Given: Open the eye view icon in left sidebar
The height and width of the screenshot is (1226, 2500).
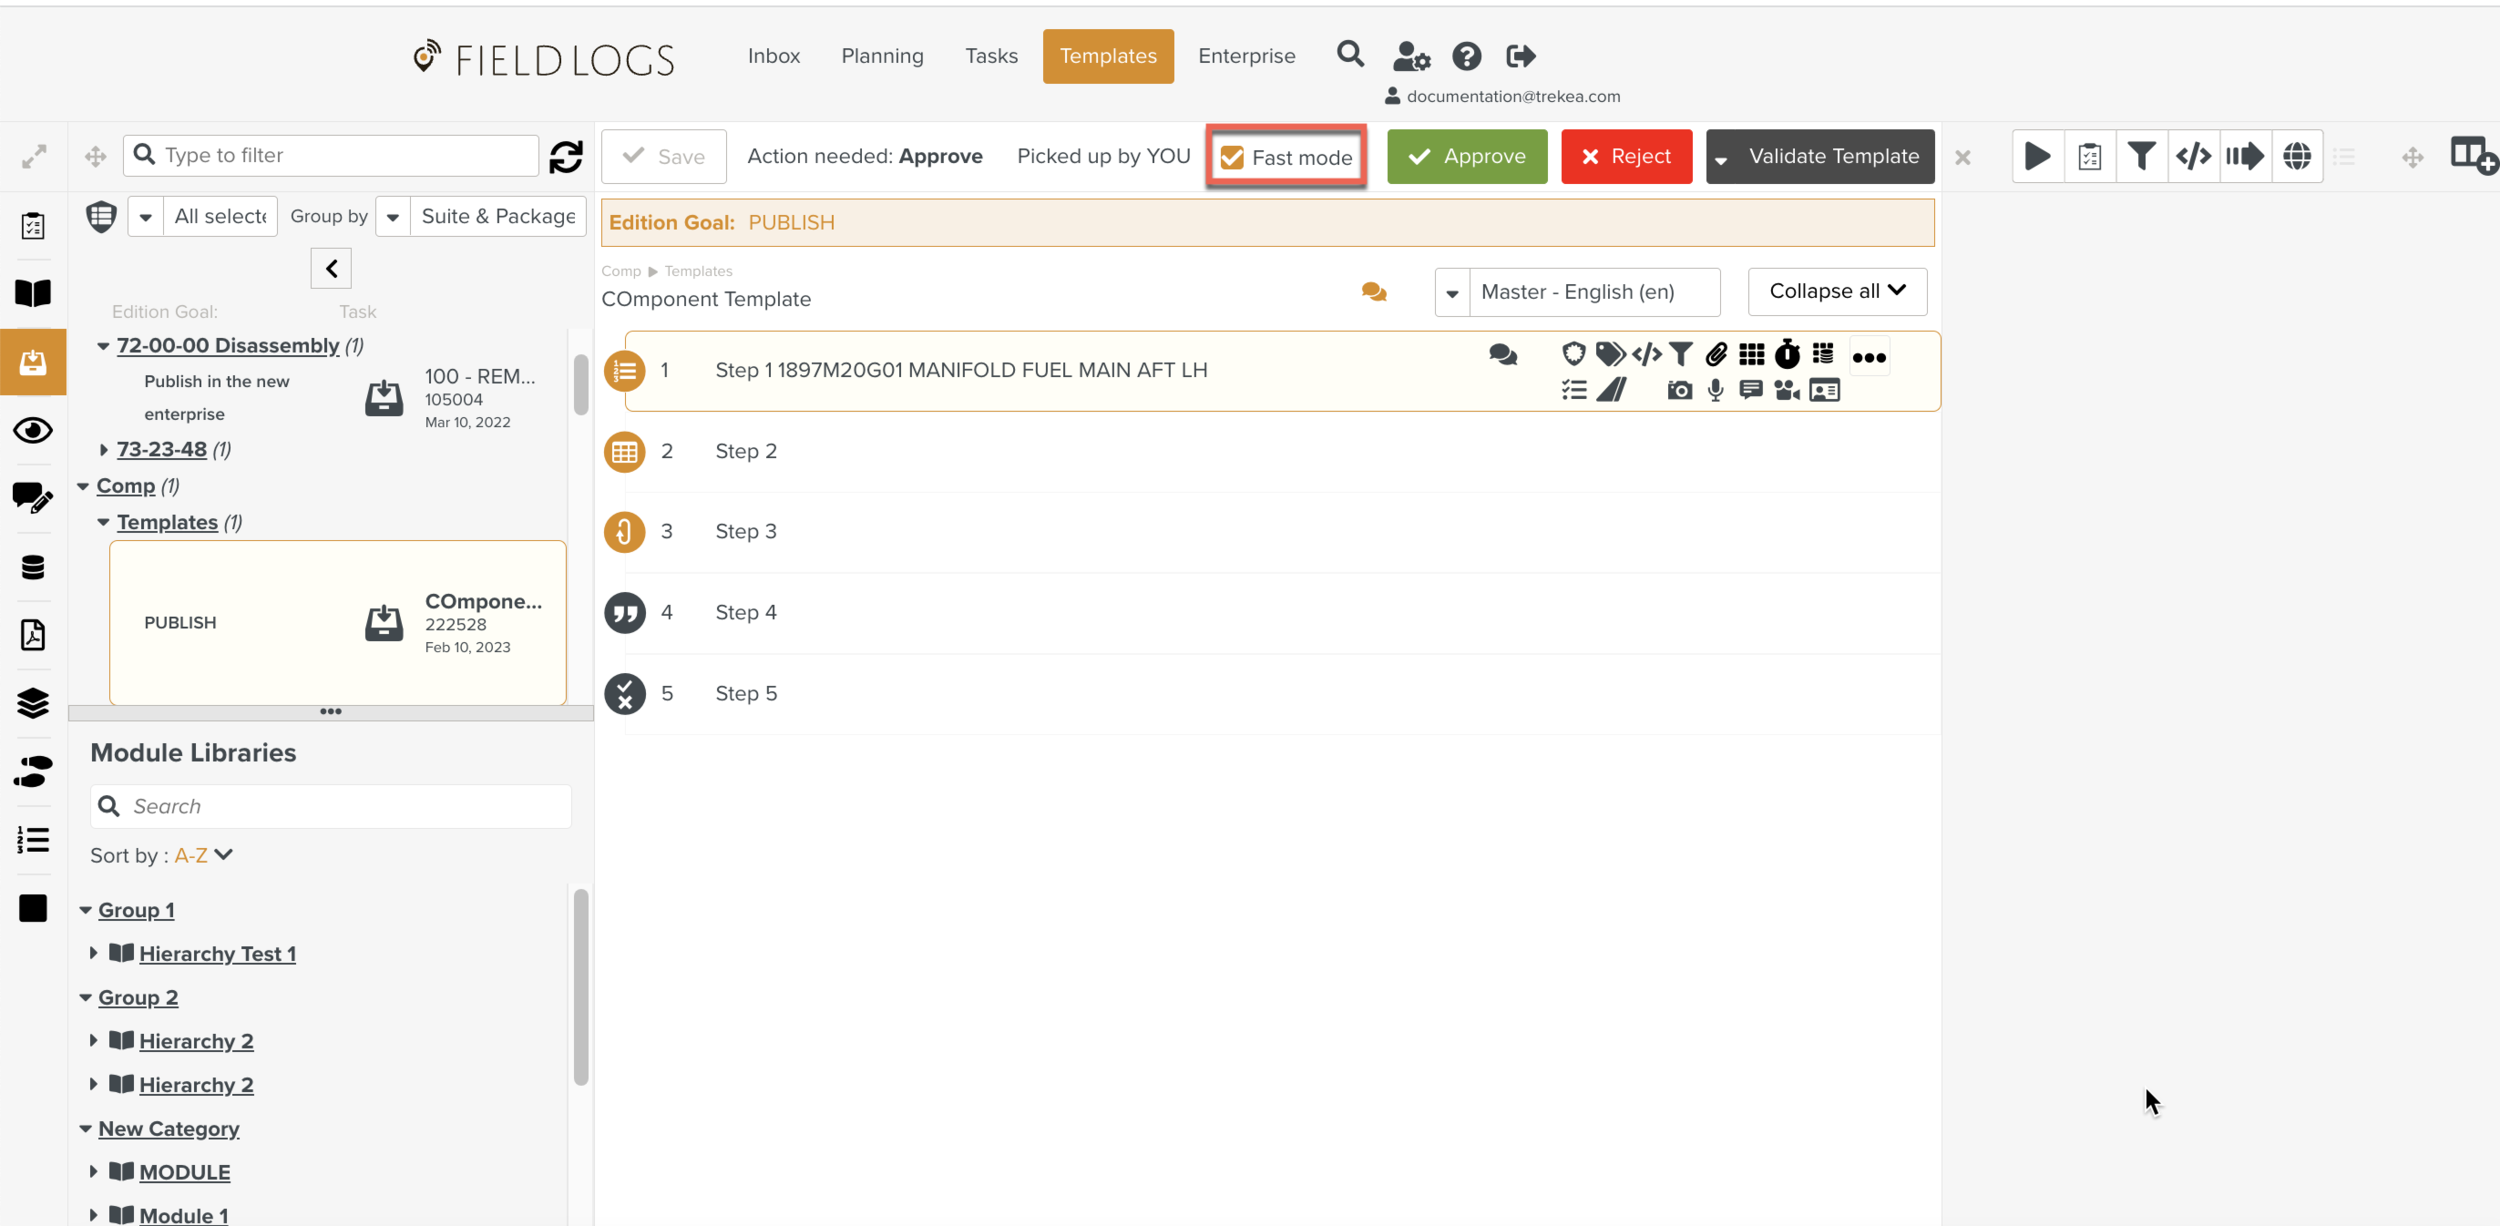Looking at the screenshot, I should click(x=33, y=430).
